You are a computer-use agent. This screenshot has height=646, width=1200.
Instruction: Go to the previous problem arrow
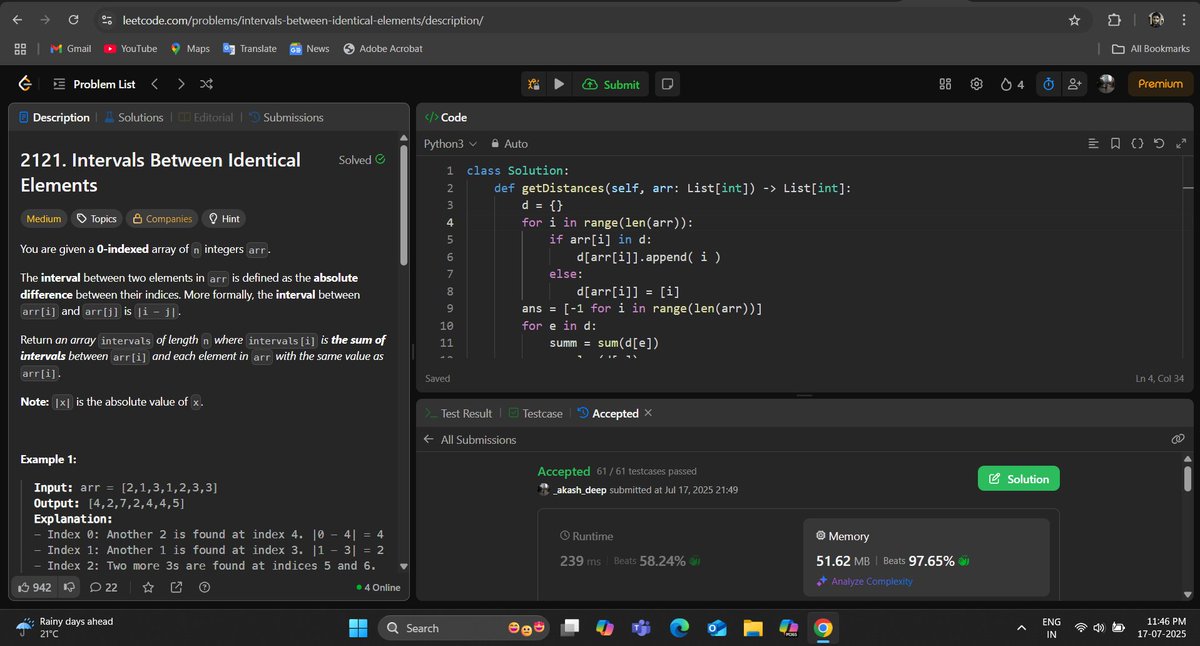pyautogui.click(x=154, y=84)
